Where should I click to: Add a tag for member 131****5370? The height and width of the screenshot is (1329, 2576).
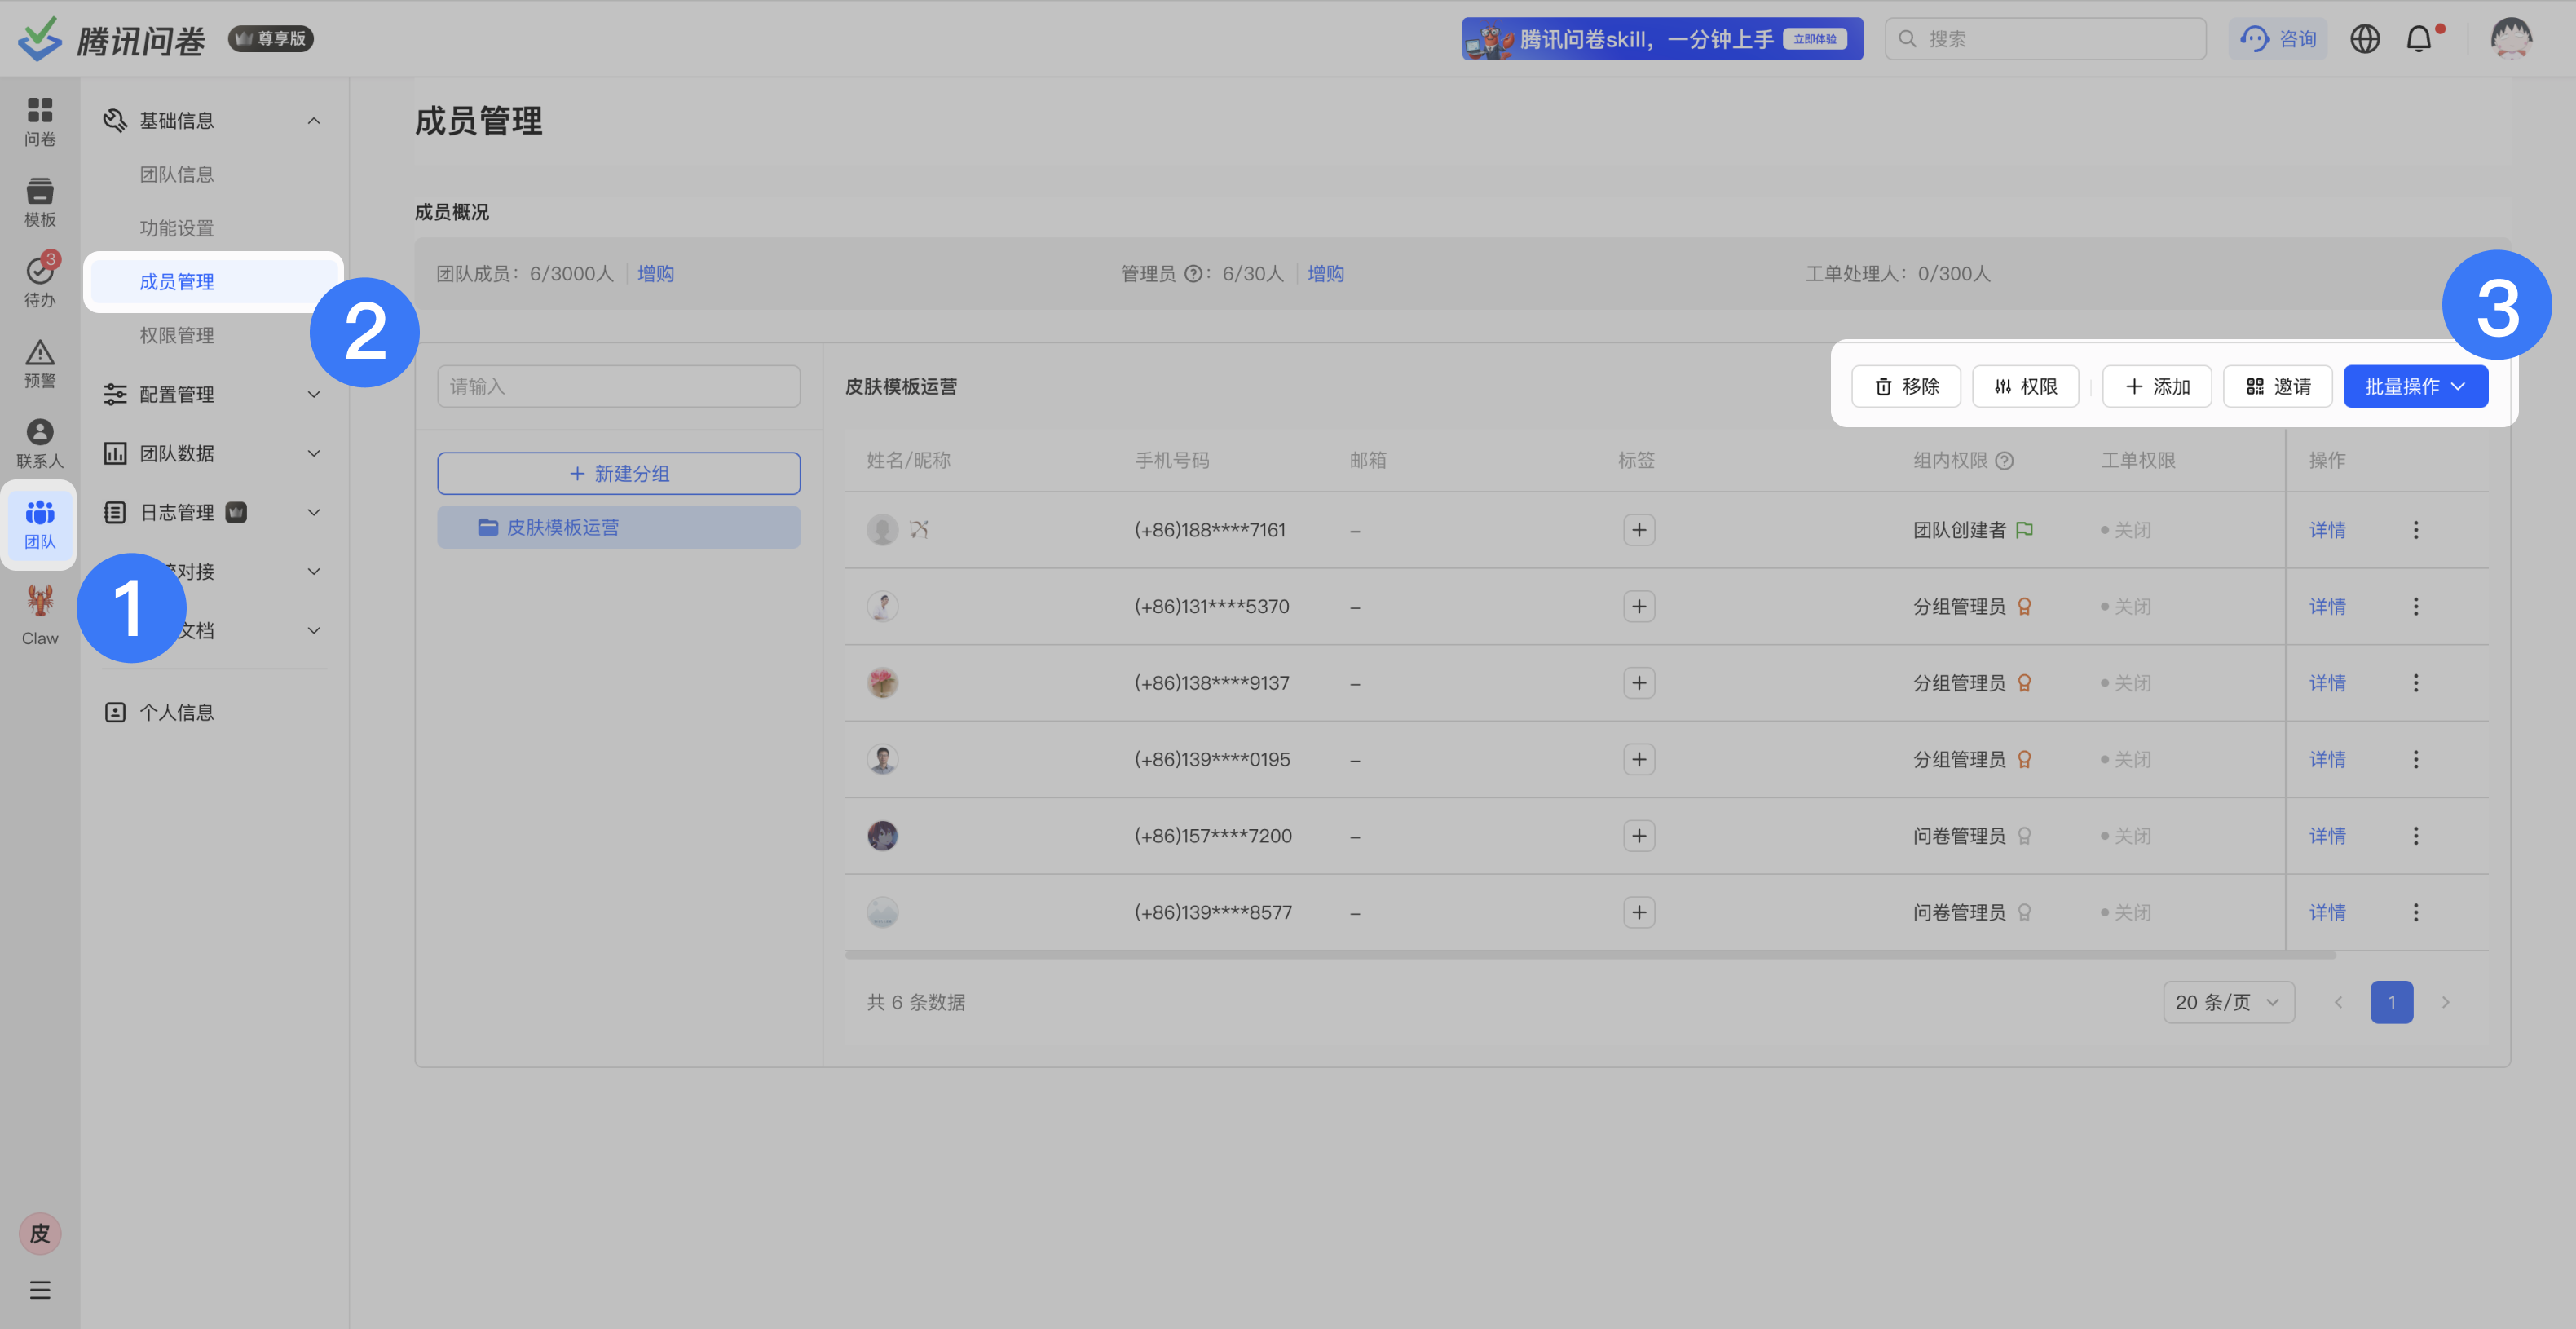coord(1639,607)
